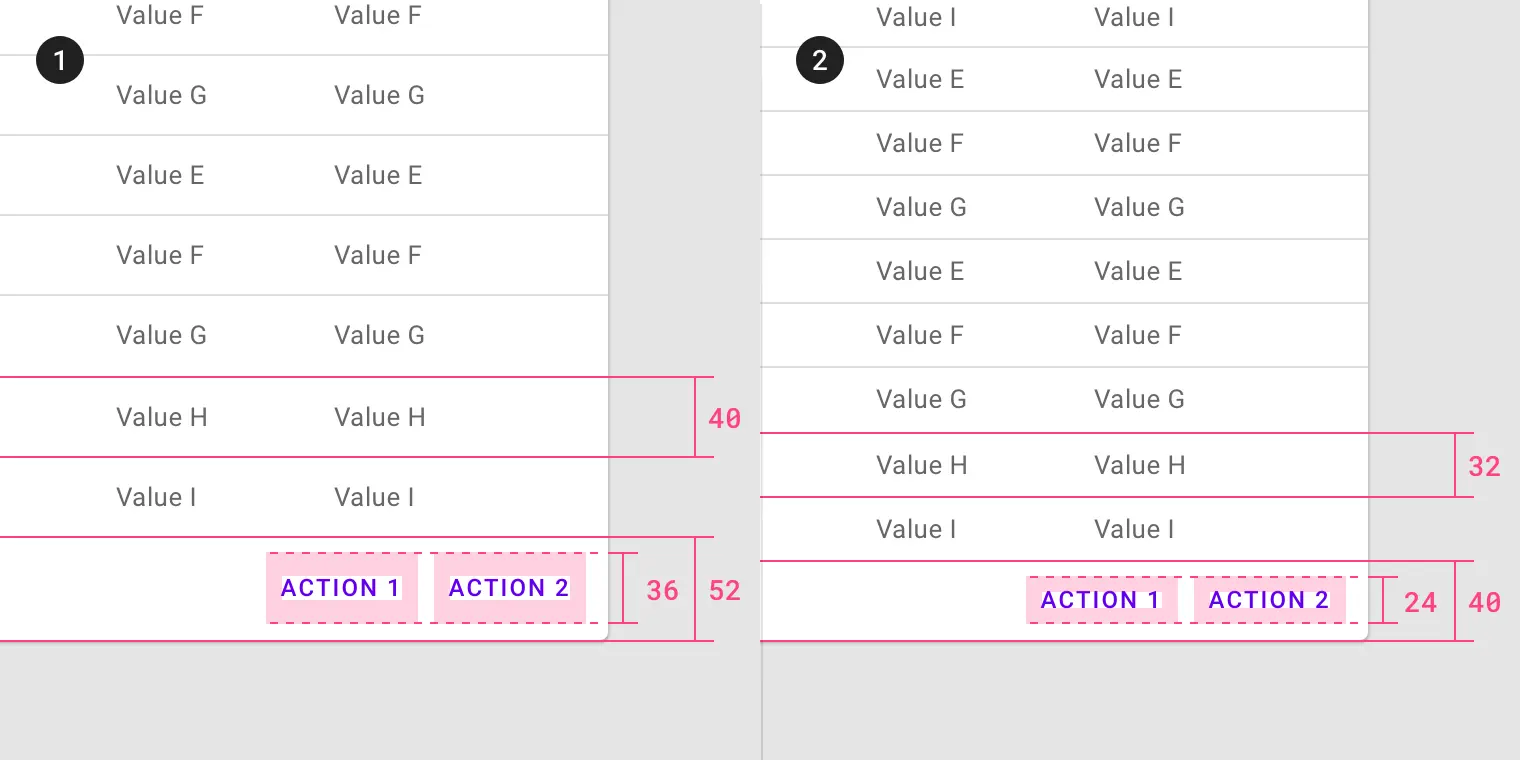Click the pink 36 measurement label
Image resolution: width=1520 pixels, height=760 pixels.
pos(662,591)
